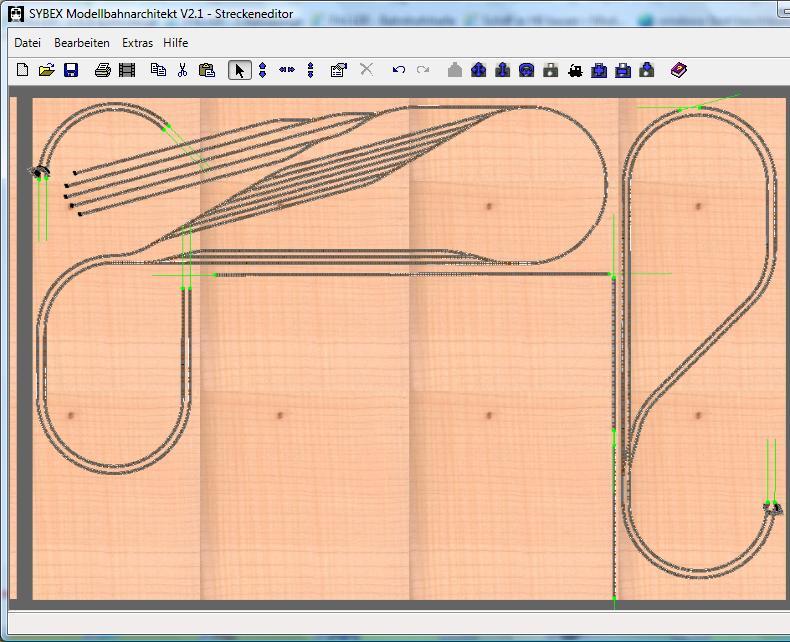The image size is (790, 642).
Task: Open the Extras menu
Action: 137,43
